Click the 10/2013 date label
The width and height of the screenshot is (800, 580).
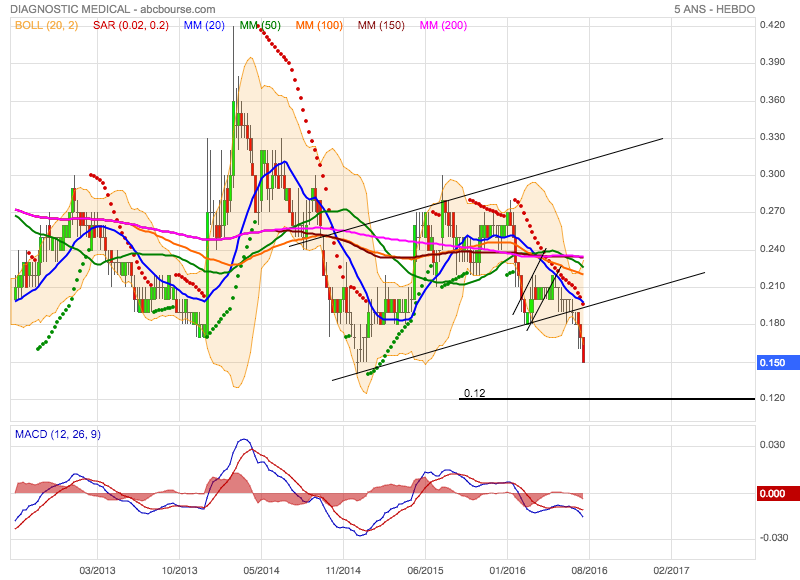179,570
